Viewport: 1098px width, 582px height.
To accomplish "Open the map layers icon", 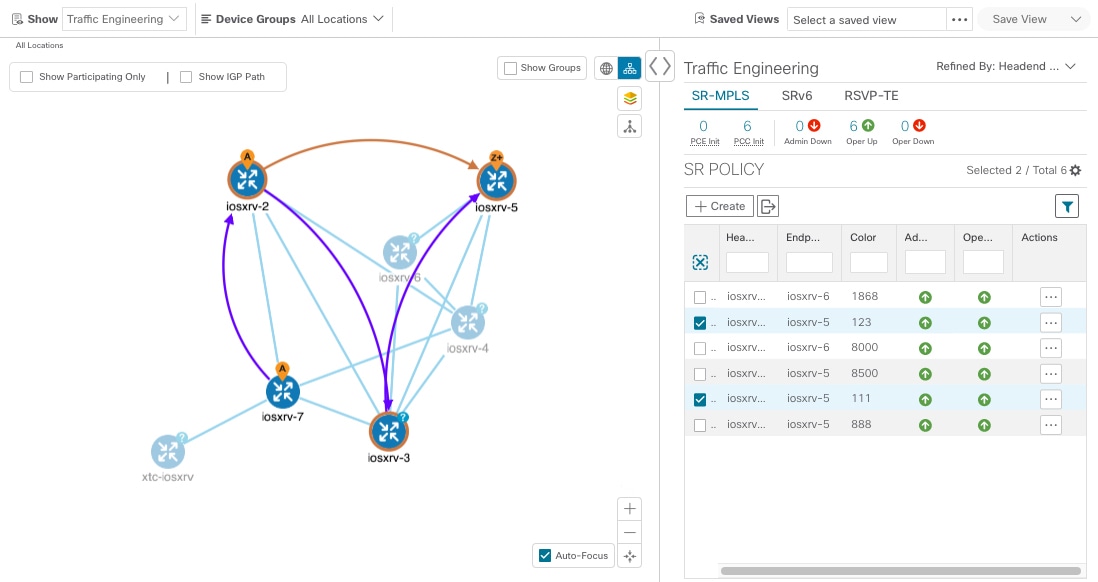I will pyautogui.click(x=629, y=98).
